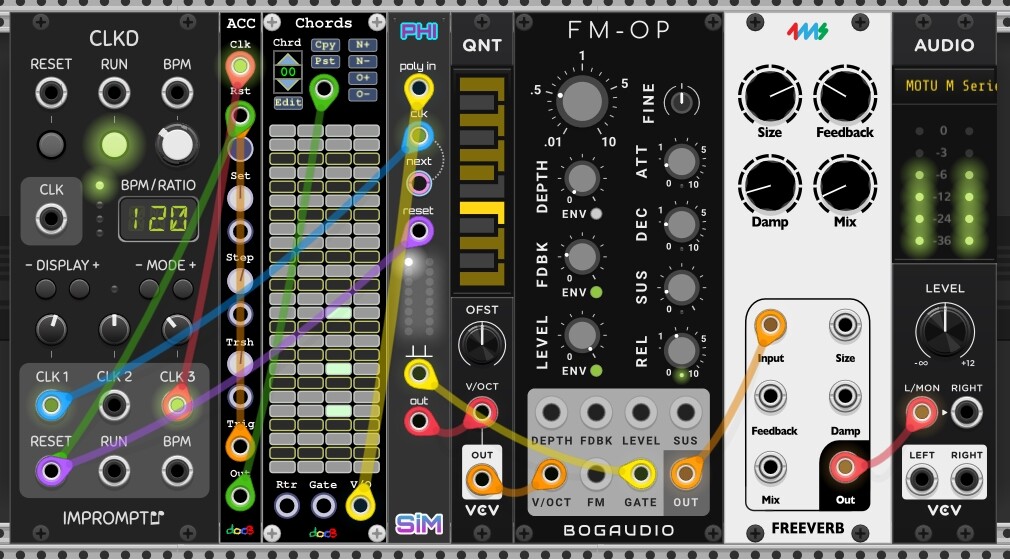The height and width of the screenshot is (559, 1010).
Task: Toggle the DEPTH ENV switch on FM-OP
Action: coord(596,214)
